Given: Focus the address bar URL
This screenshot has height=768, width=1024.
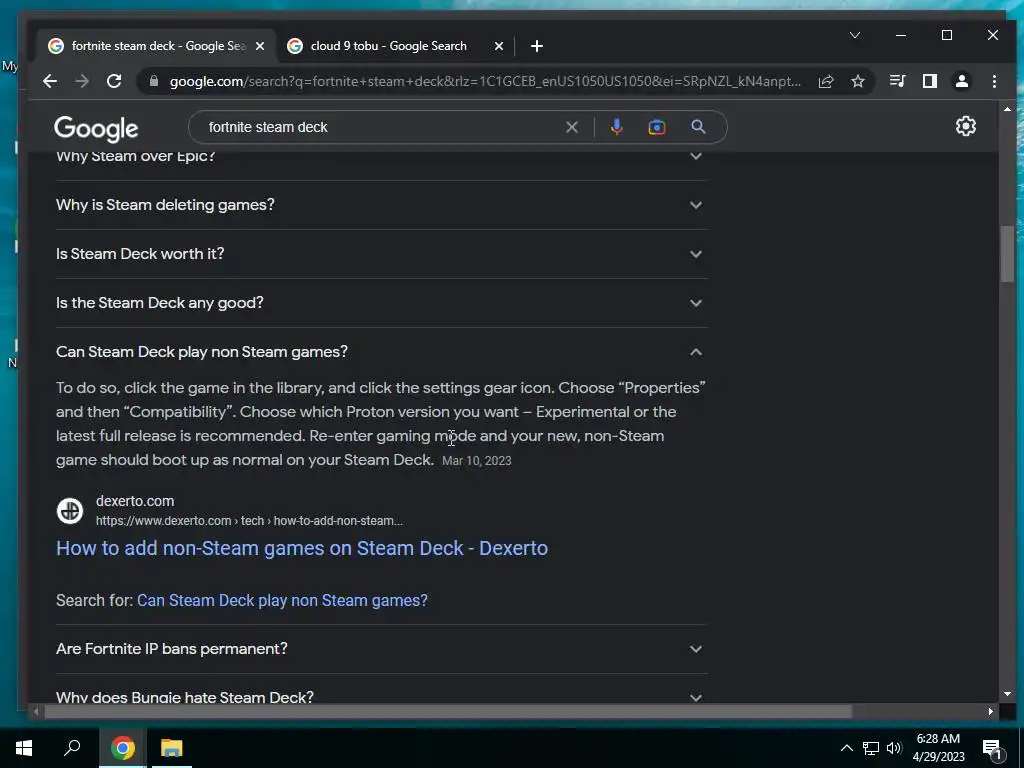Looking at the screenshot, I should tap(485, 81).
